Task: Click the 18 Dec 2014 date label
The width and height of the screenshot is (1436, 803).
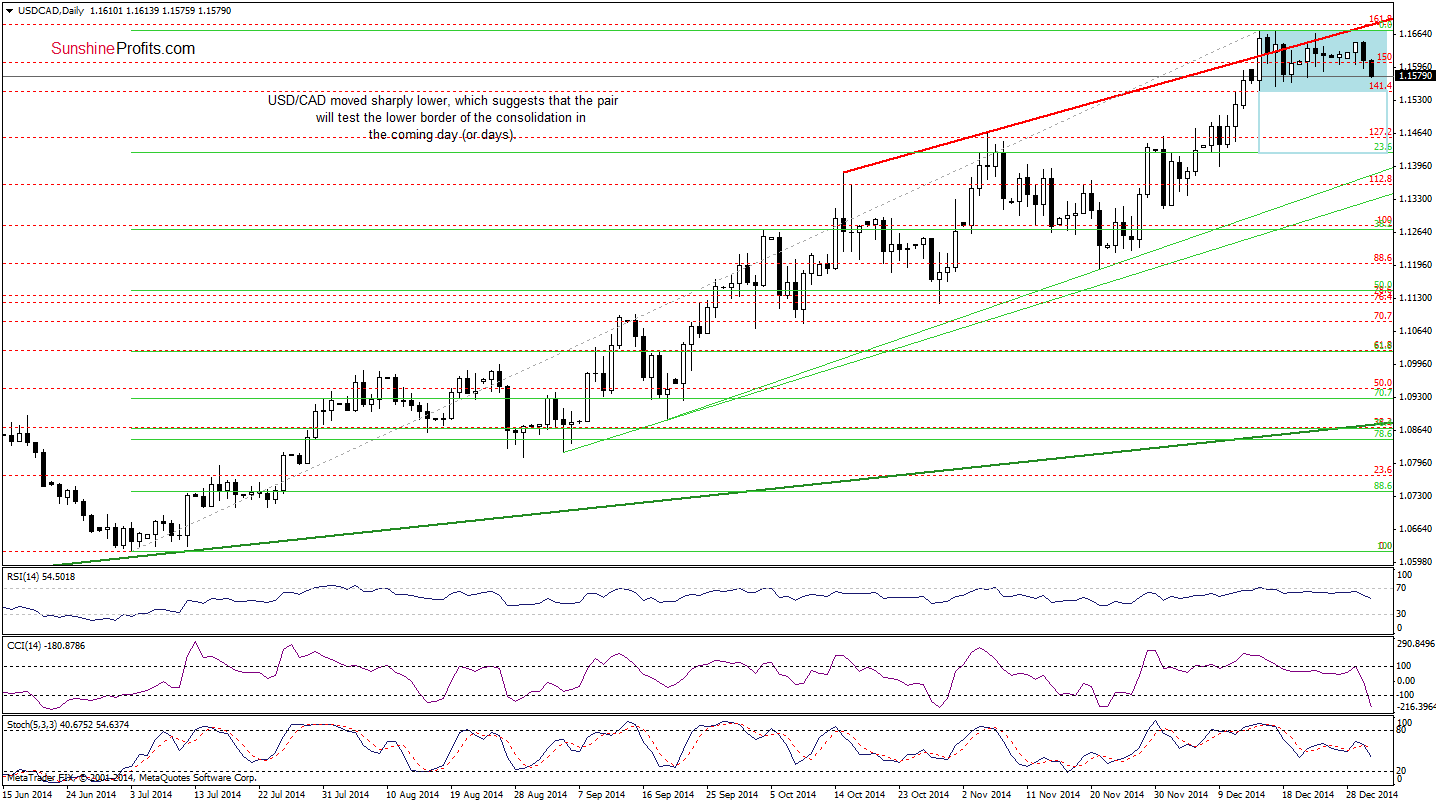Action: pos(1309,795)
